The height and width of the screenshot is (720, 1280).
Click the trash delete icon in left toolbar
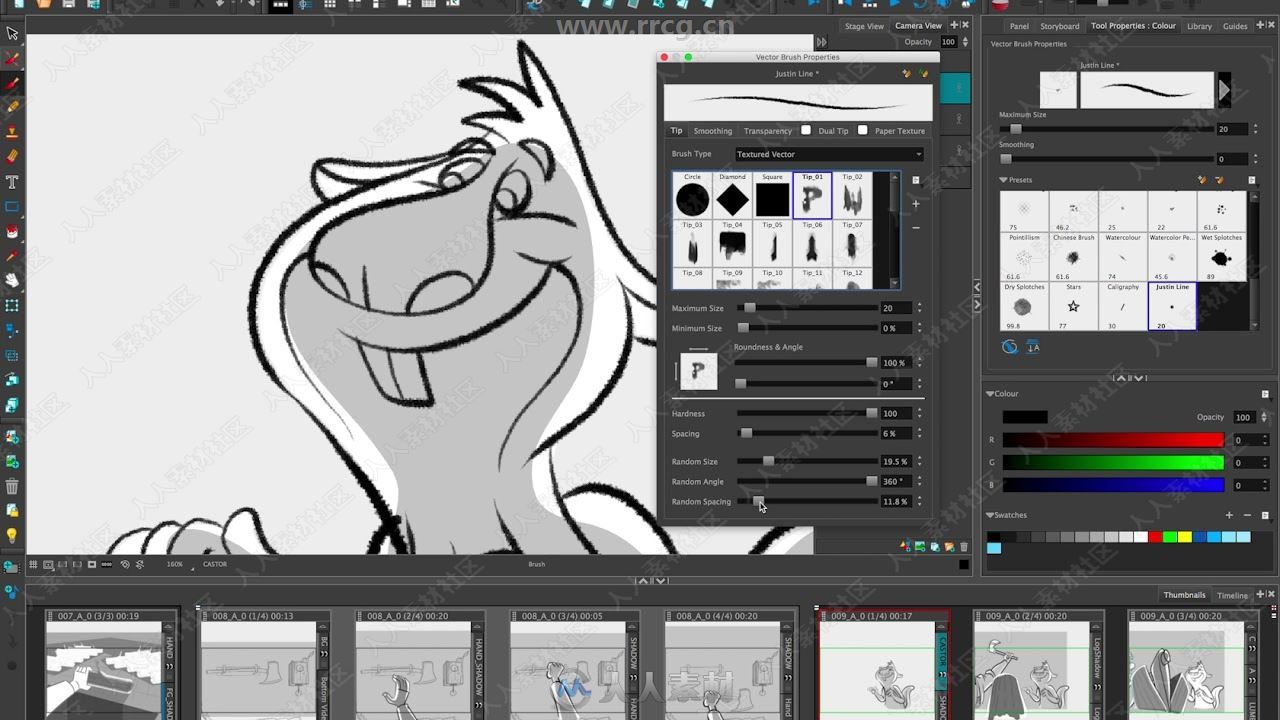(x=12, y=487)
